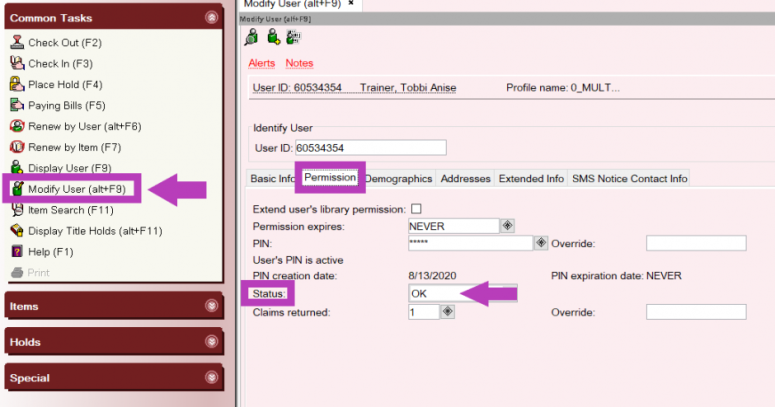Check Extend user's library permission box
Viewport: 775px width, 407px height.
416,209
